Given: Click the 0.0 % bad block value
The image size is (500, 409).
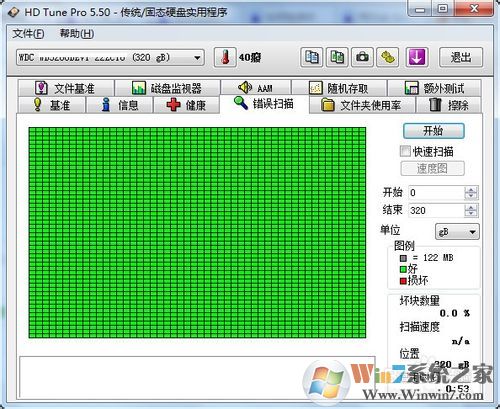Looking at the screenshot, I should pyautogui.click(x=455, y=313).
